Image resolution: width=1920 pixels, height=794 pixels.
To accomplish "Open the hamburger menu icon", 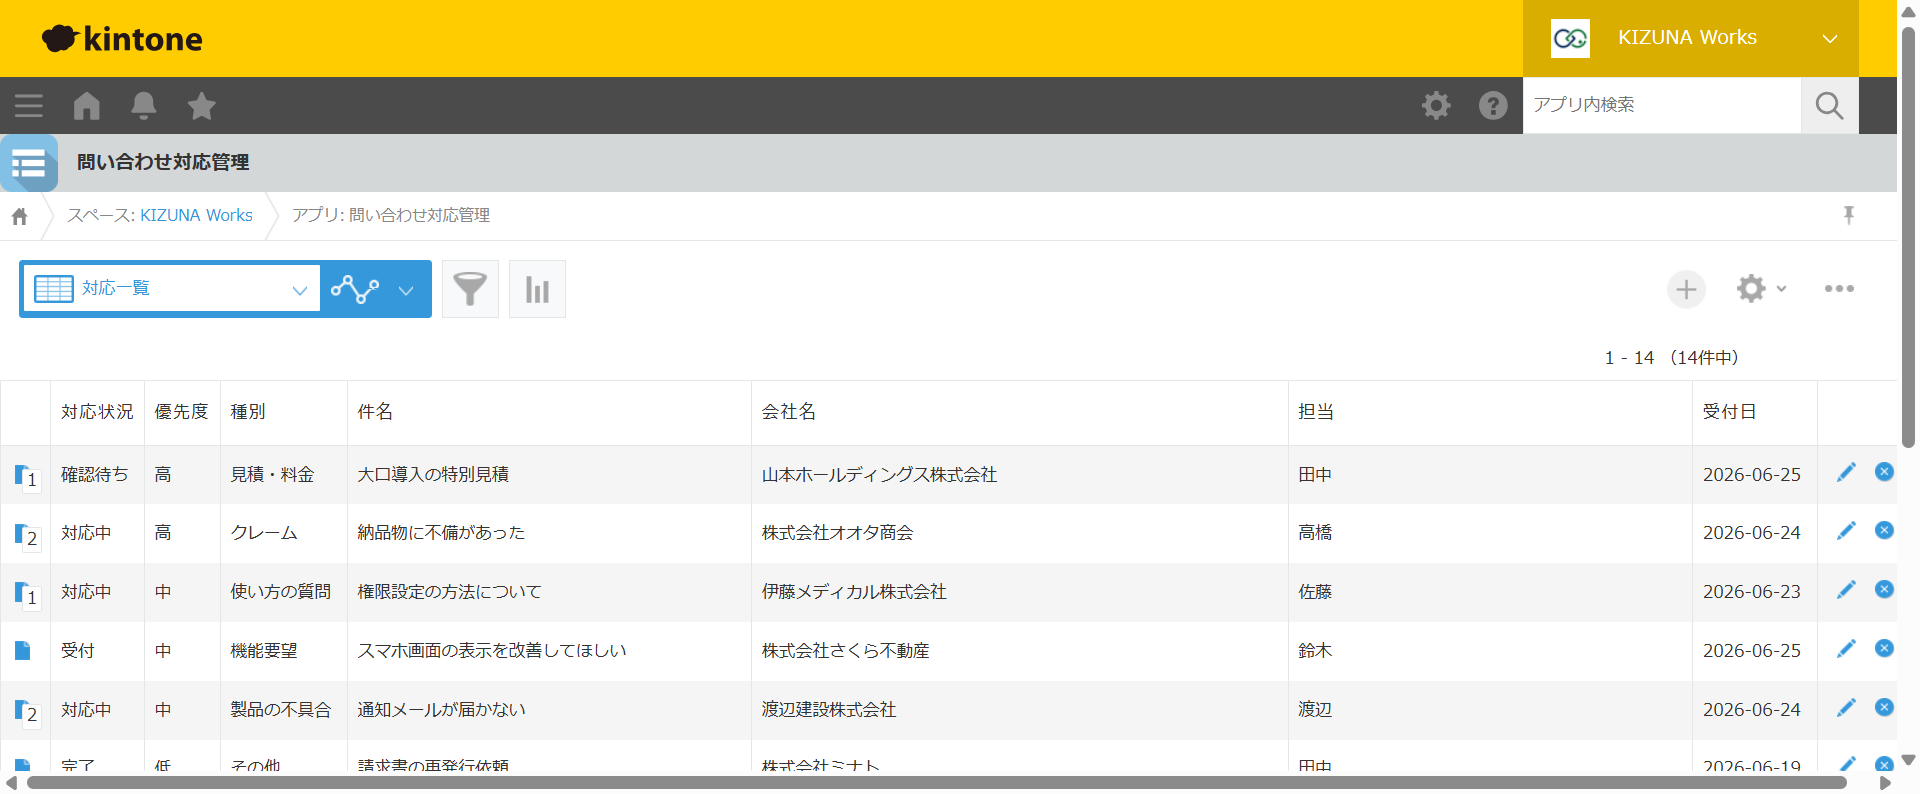I will coord(28,105).
